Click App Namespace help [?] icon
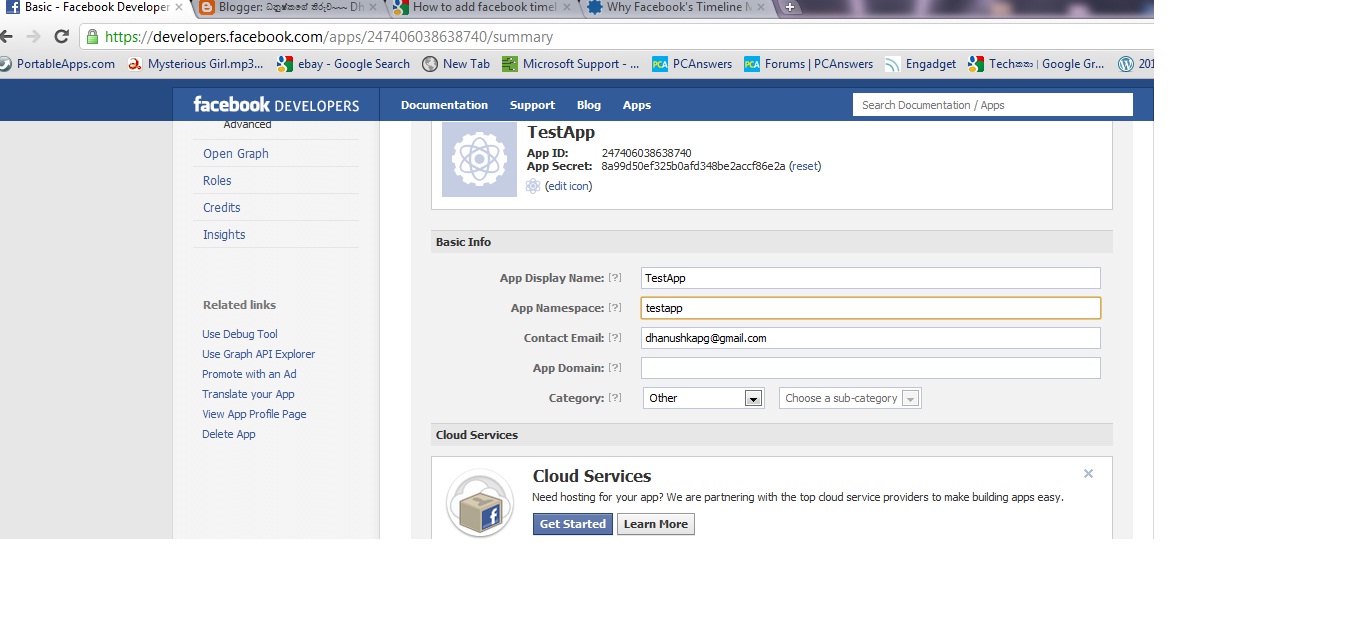The width and height of the screenshot is (1360, 624). point(615,308)
